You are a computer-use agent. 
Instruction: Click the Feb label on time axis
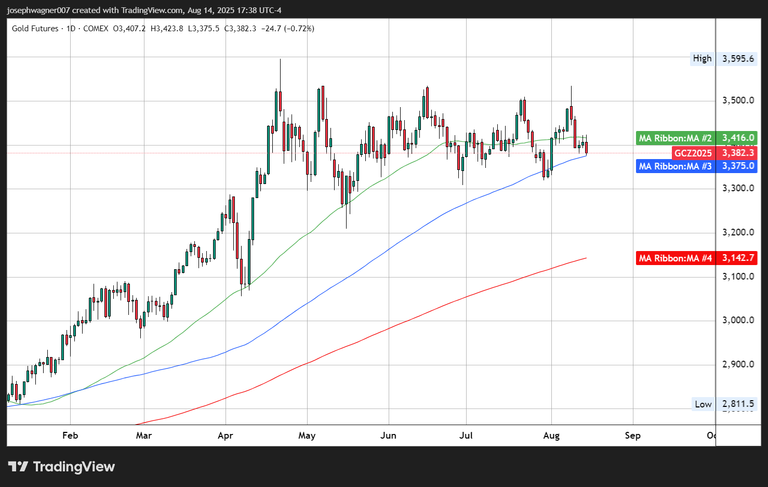[x=69, y=436]
